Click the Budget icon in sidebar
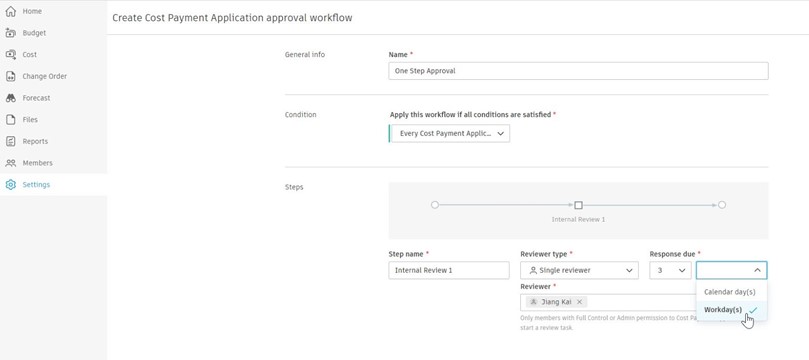This screenshot has width=809, height=360. pos(10,33)
